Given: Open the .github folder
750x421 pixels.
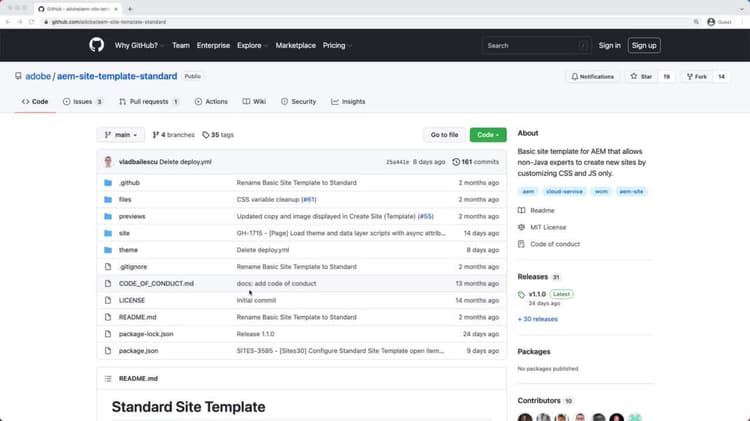Looking at the screenshot, I should click(x=129, y=183).
